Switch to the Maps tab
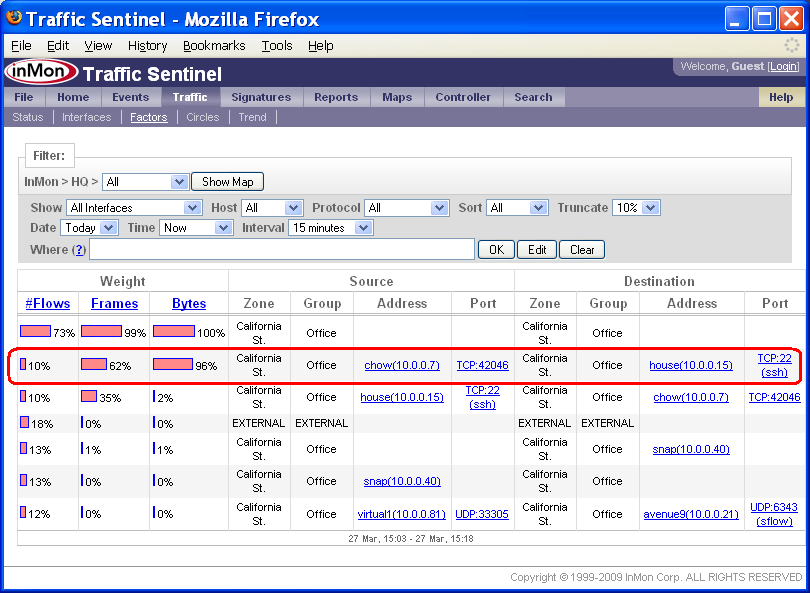This screenshot has width=810, height=593. tap(397, 97)
